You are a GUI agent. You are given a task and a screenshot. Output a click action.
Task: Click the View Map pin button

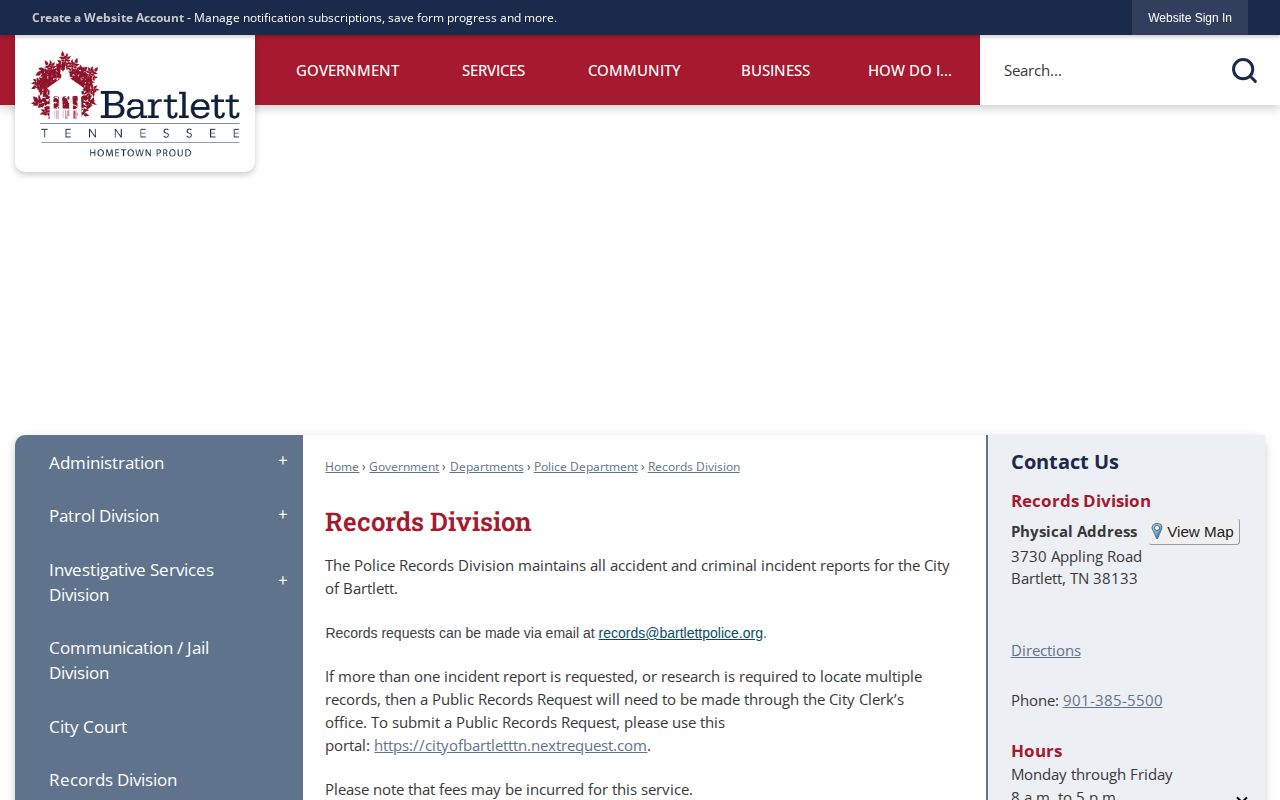click(1193, 532)
